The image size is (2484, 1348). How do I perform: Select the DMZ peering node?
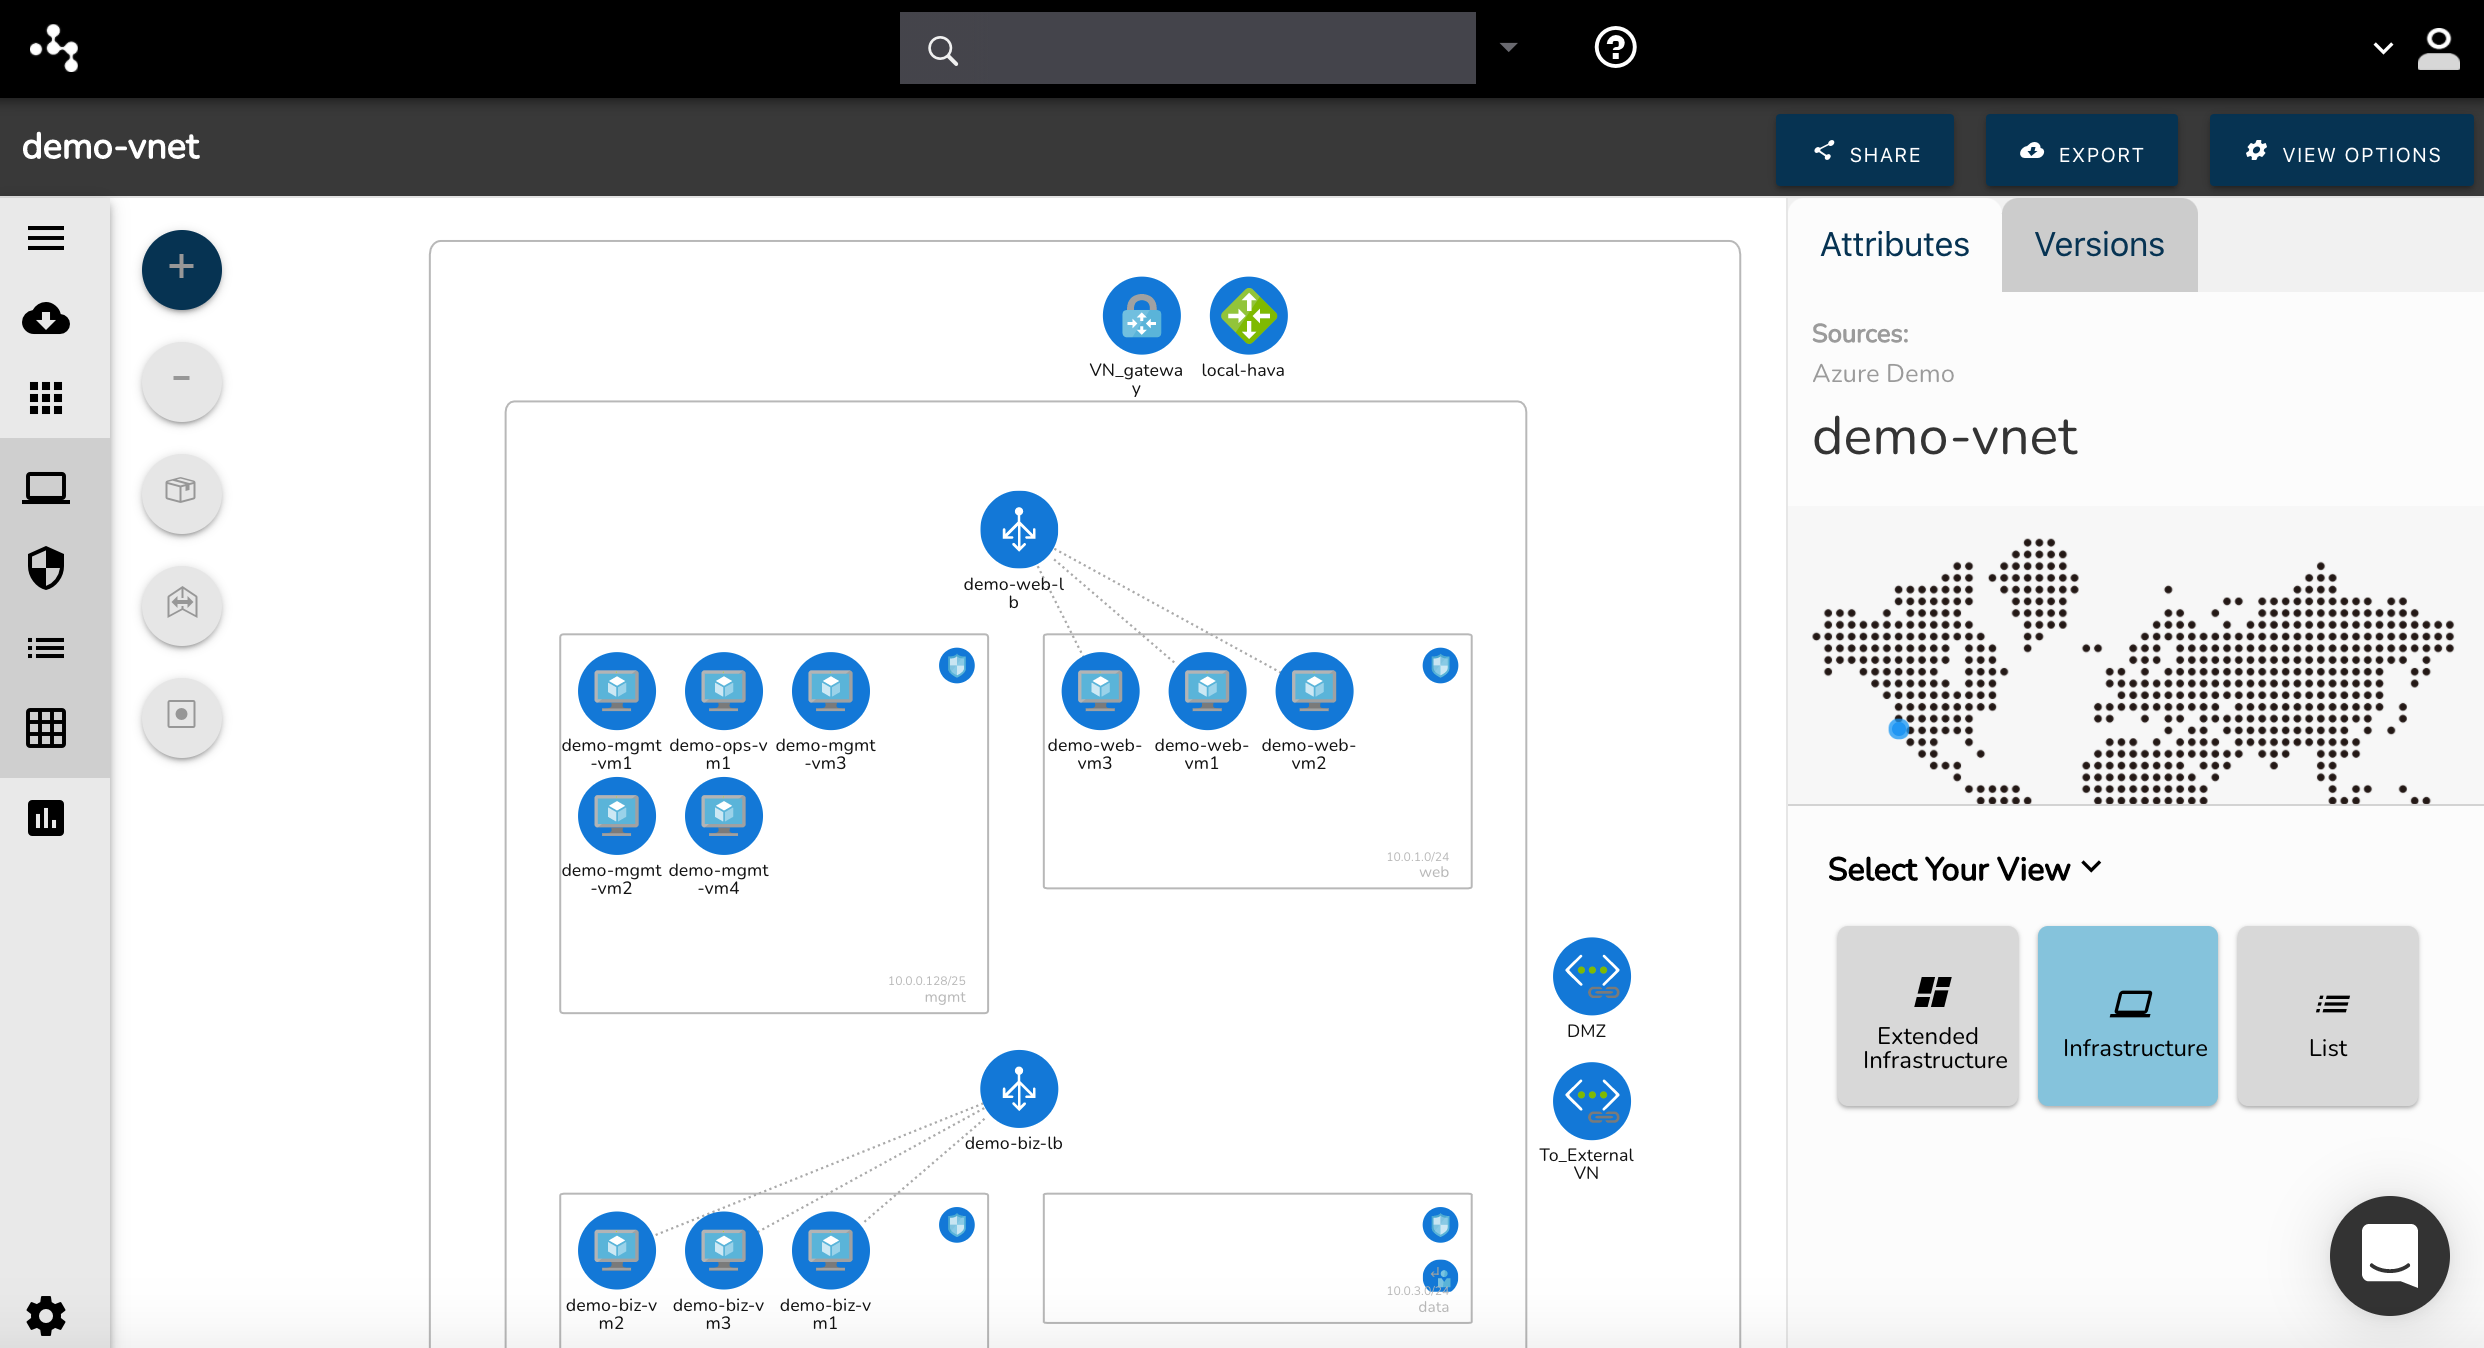(1592, 976)
